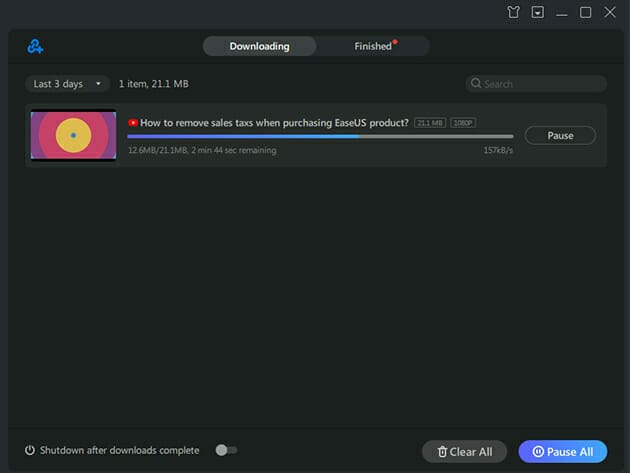The image size is (630, 473).
Task: Enable Shutdown after downloads complete switch
Action: [x=226, y=450]
